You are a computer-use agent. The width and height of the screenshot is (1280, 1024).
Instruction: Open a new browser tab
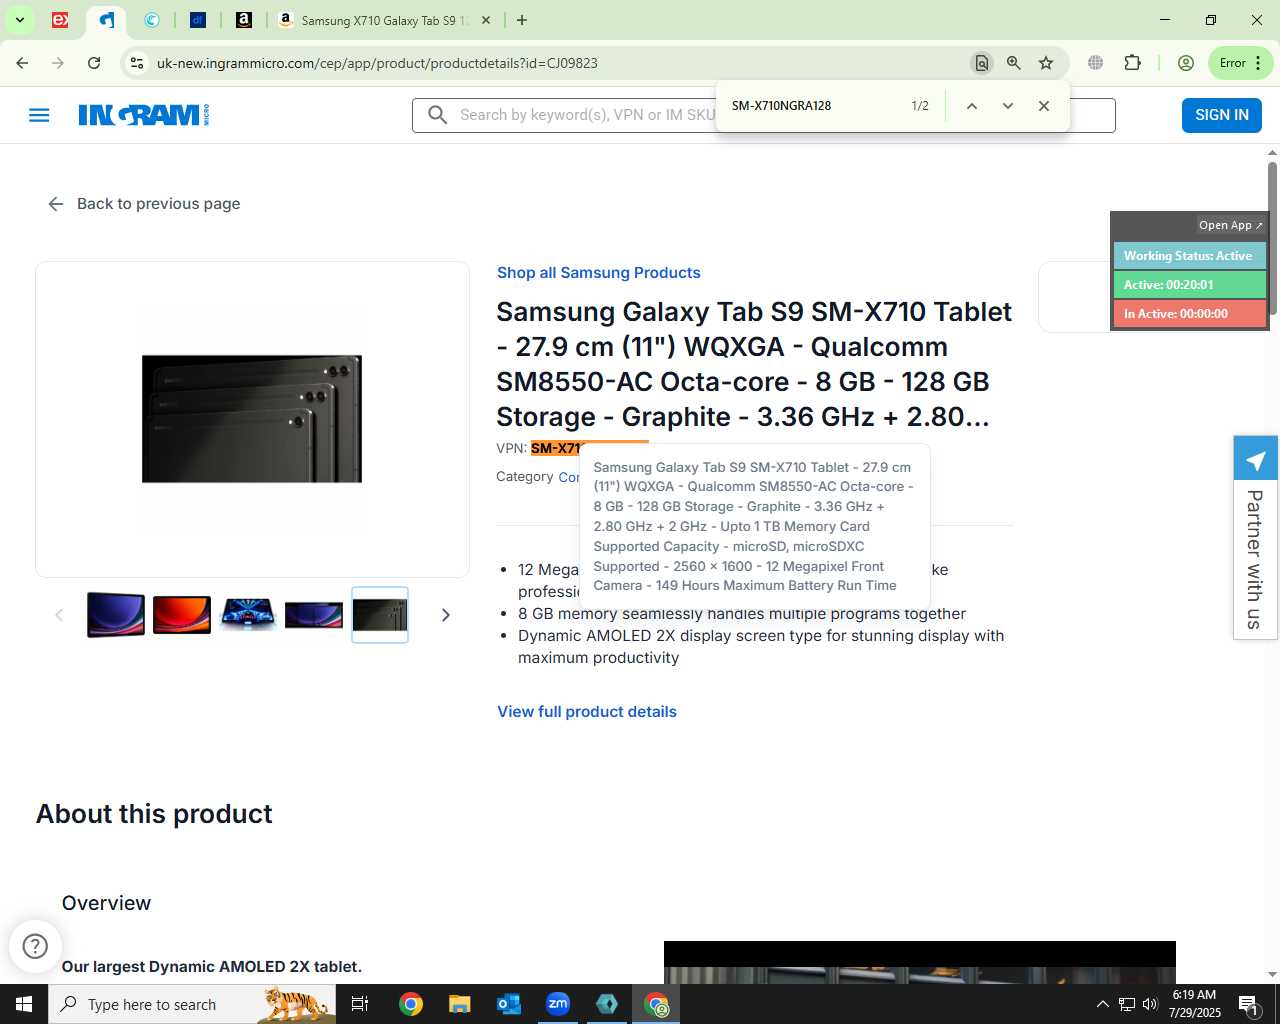click(522, 20)
